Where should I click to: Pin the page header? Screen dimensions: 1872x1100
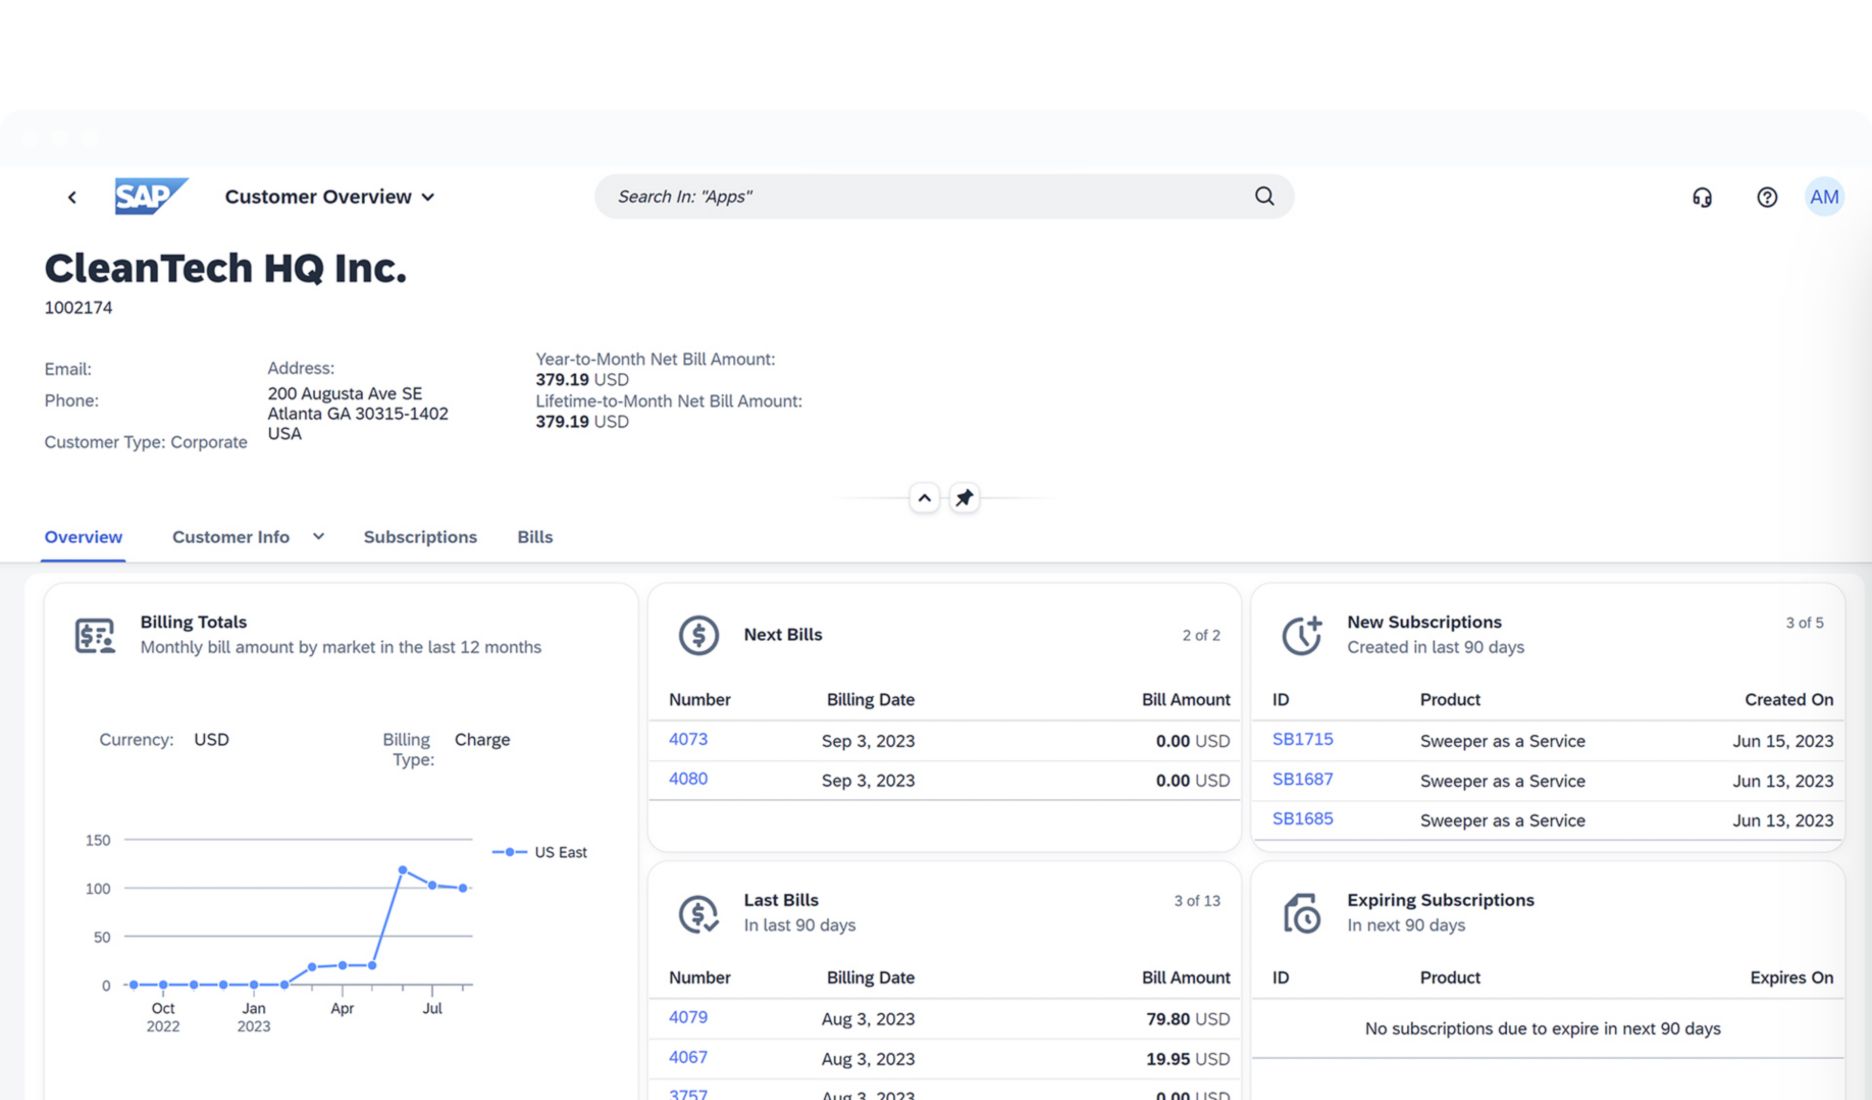coord(964,497)
